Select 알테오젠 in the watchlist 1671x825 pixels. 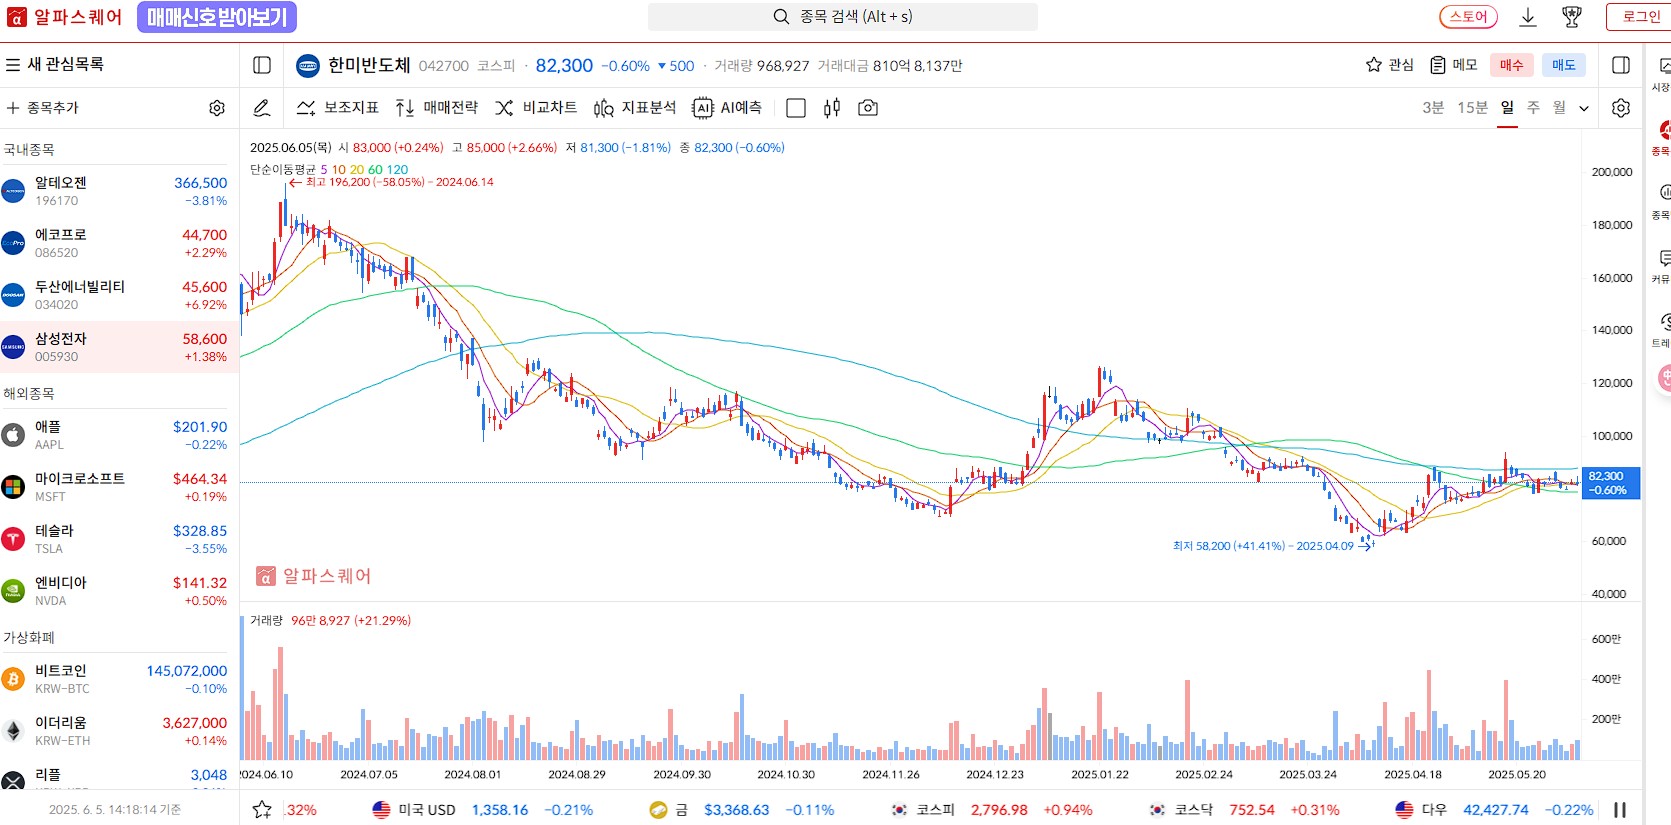118,191
